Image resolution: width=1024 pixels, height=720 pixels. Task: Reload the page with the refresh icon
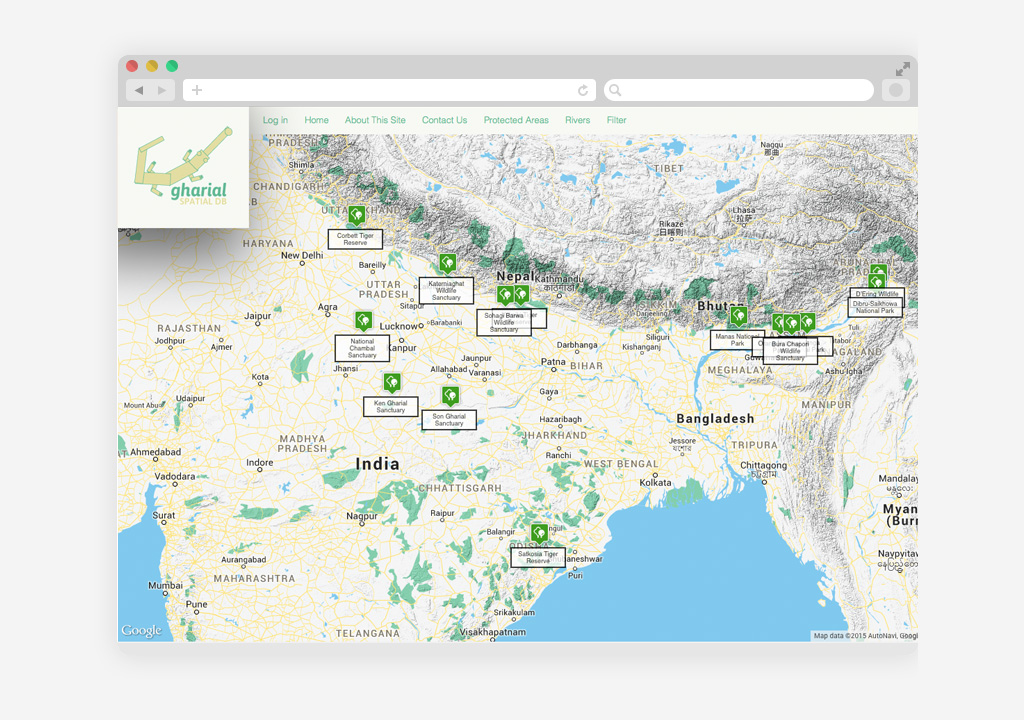coord(583,90)
